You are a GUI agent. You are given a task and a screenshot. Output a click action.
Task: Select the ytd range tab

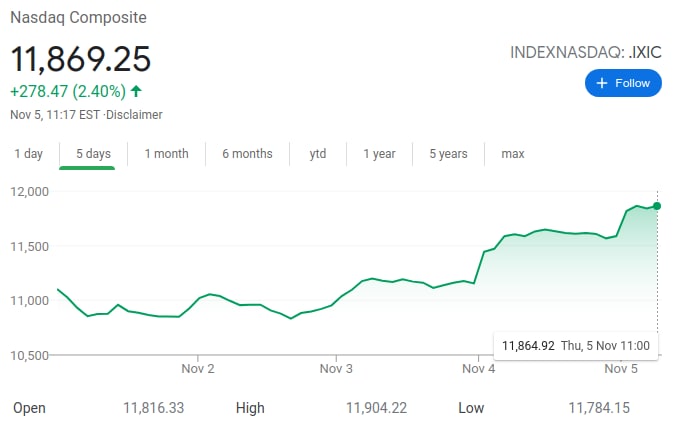tap(318, 154)
